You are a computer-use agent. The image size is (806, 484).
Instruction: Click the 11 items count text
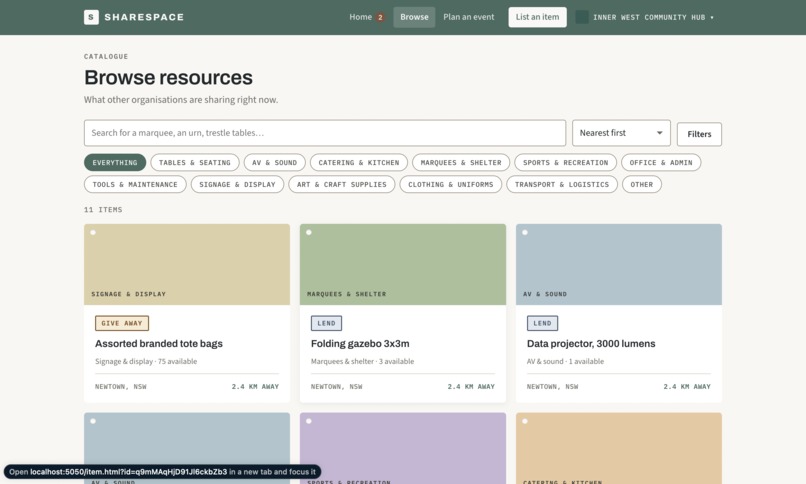pyautogui.click(x=103, y=210)
